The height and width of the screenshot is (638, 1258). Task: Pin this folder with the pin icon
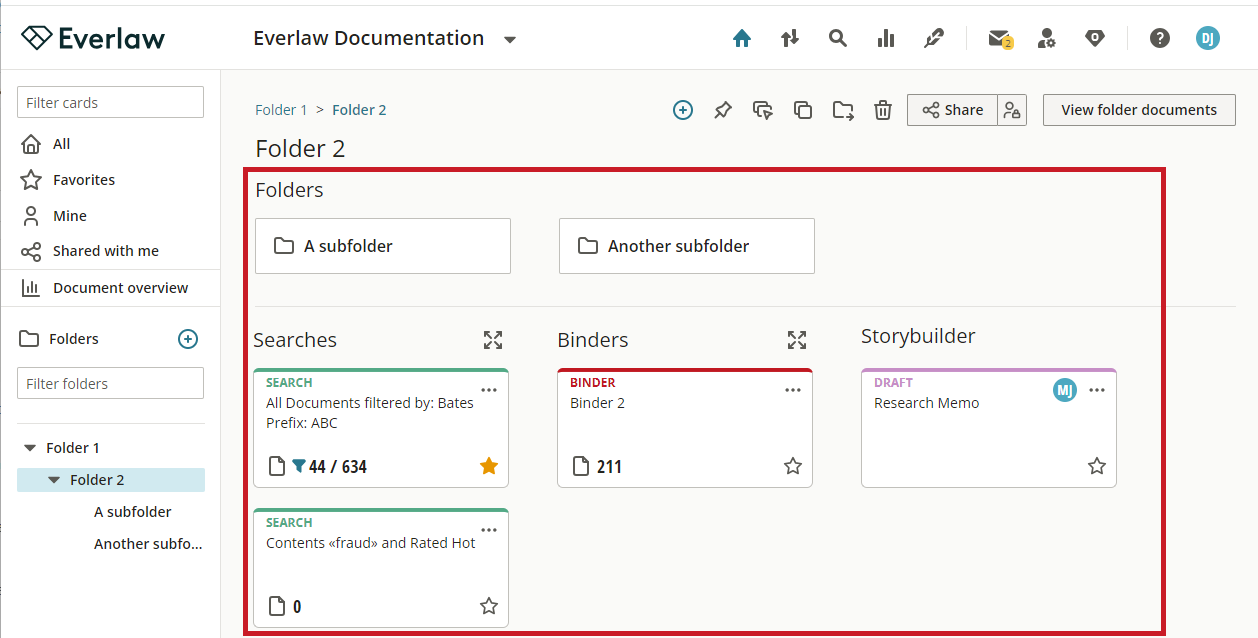click(723, 110)
